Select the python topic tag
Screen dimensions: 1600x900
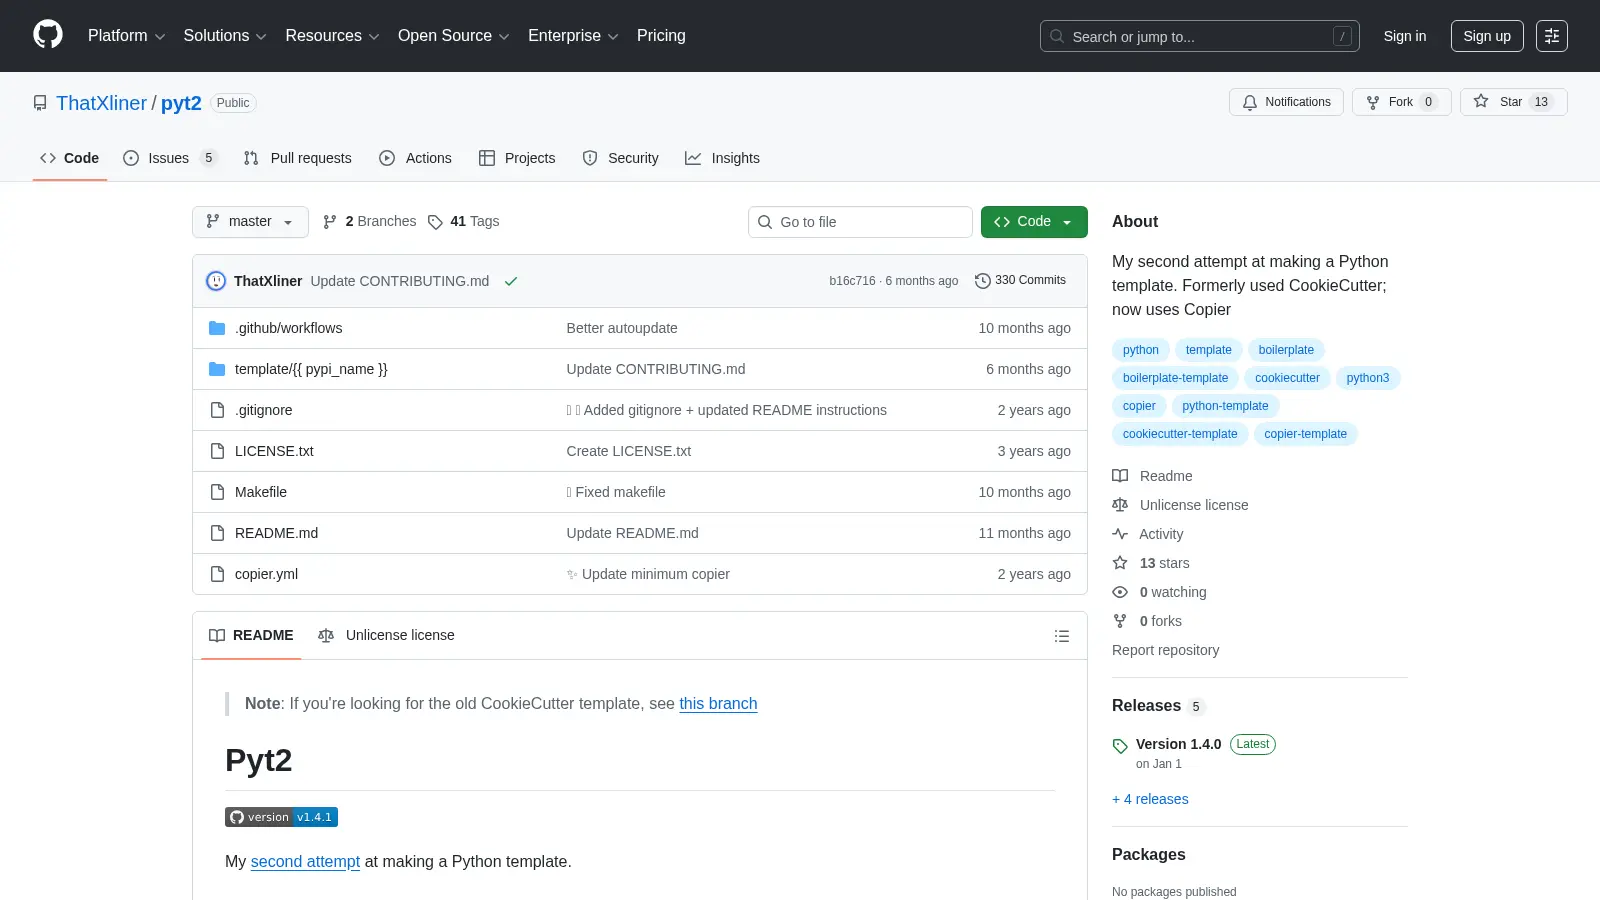[1140, 350]
